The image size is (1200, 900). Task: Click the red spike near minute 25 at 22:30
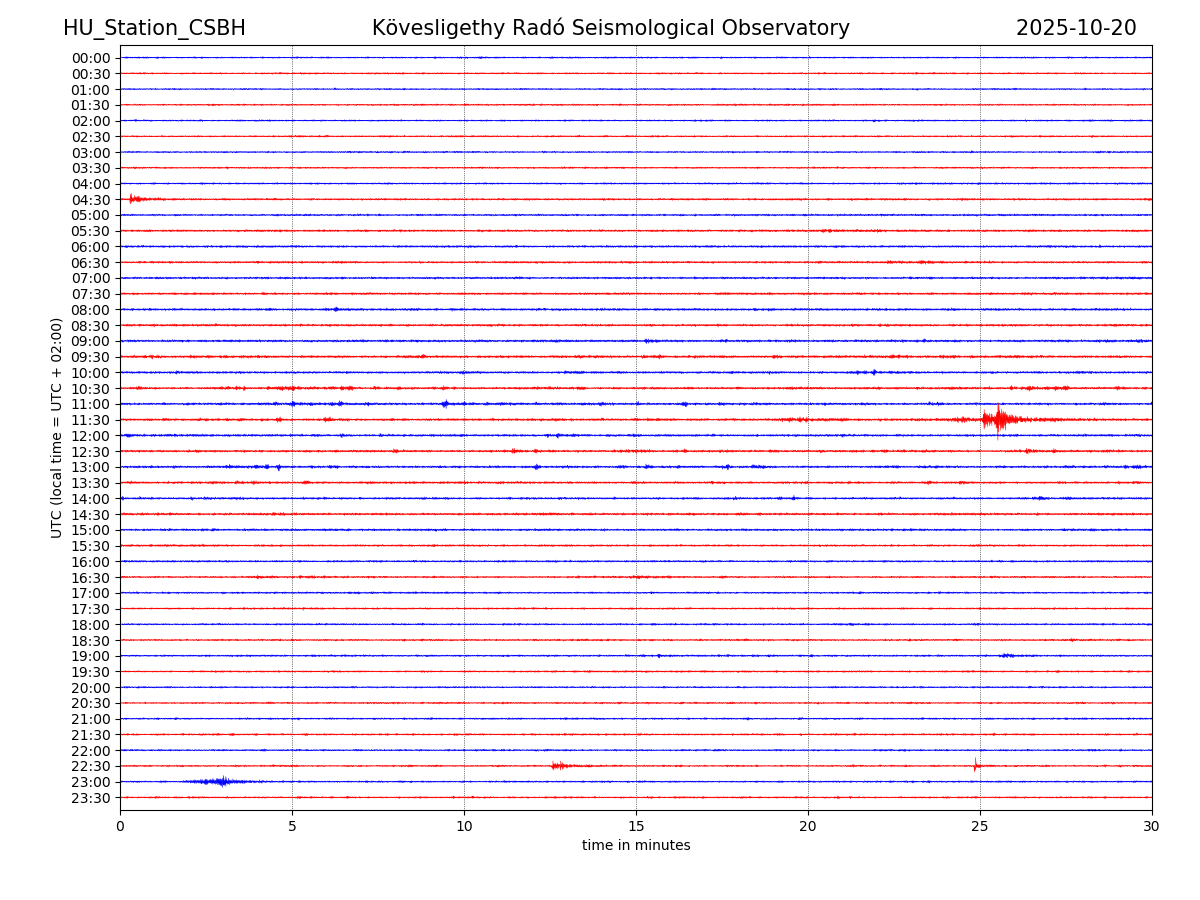pos(975,766)
